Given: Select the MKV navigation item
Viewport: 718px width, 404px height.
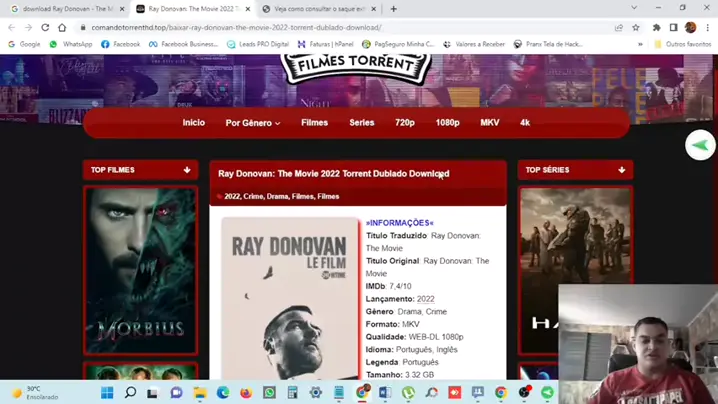Looking at the screenshot, I should tap(490, 123).
